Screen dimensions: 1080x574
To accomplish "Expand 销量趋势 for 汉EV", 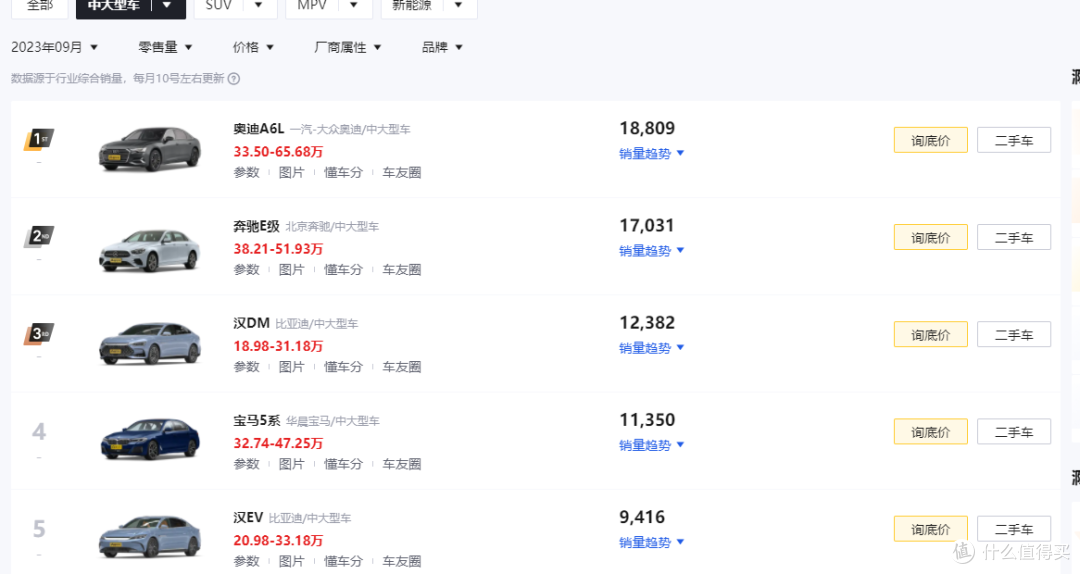I will [x=652, y=542].
